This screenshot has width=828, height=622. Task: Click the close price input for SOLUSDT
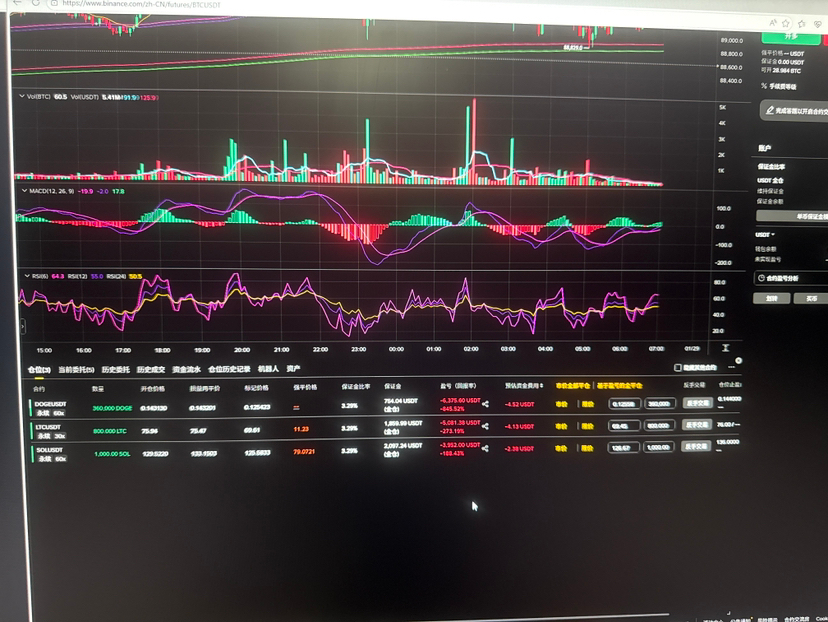624,447
